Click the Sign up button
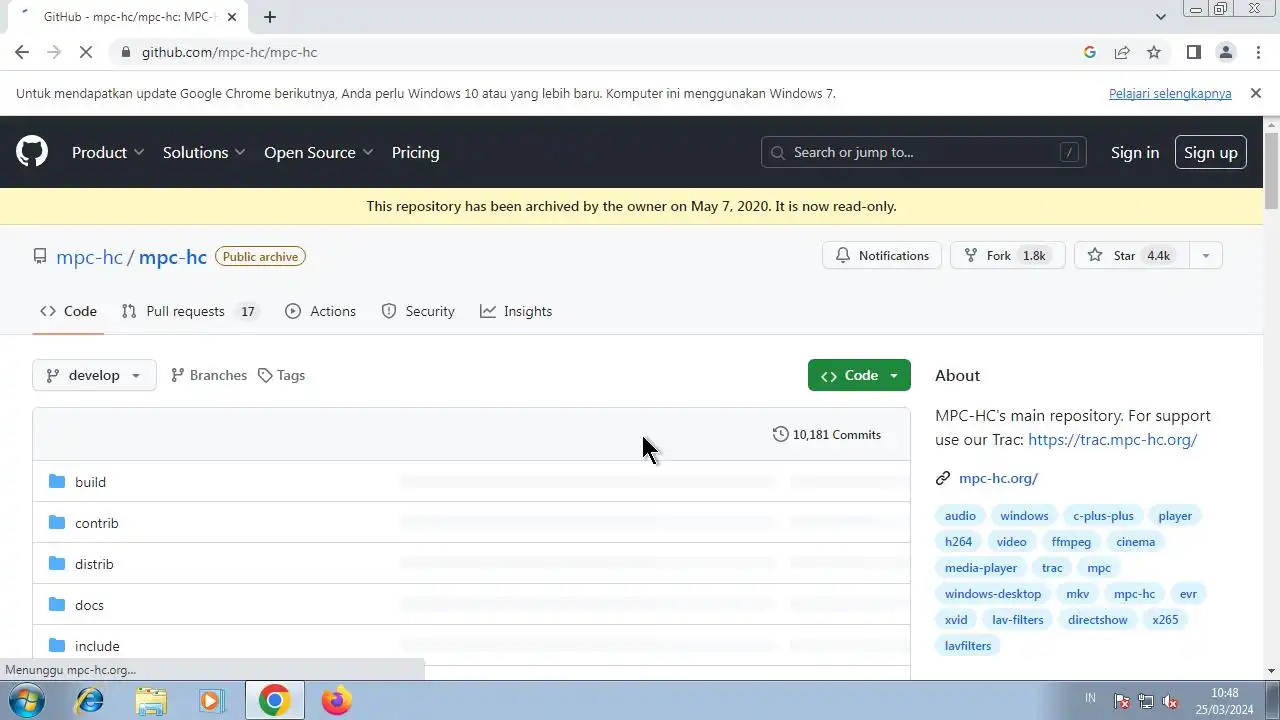 pyautogui.click(x=1210, y=152)
